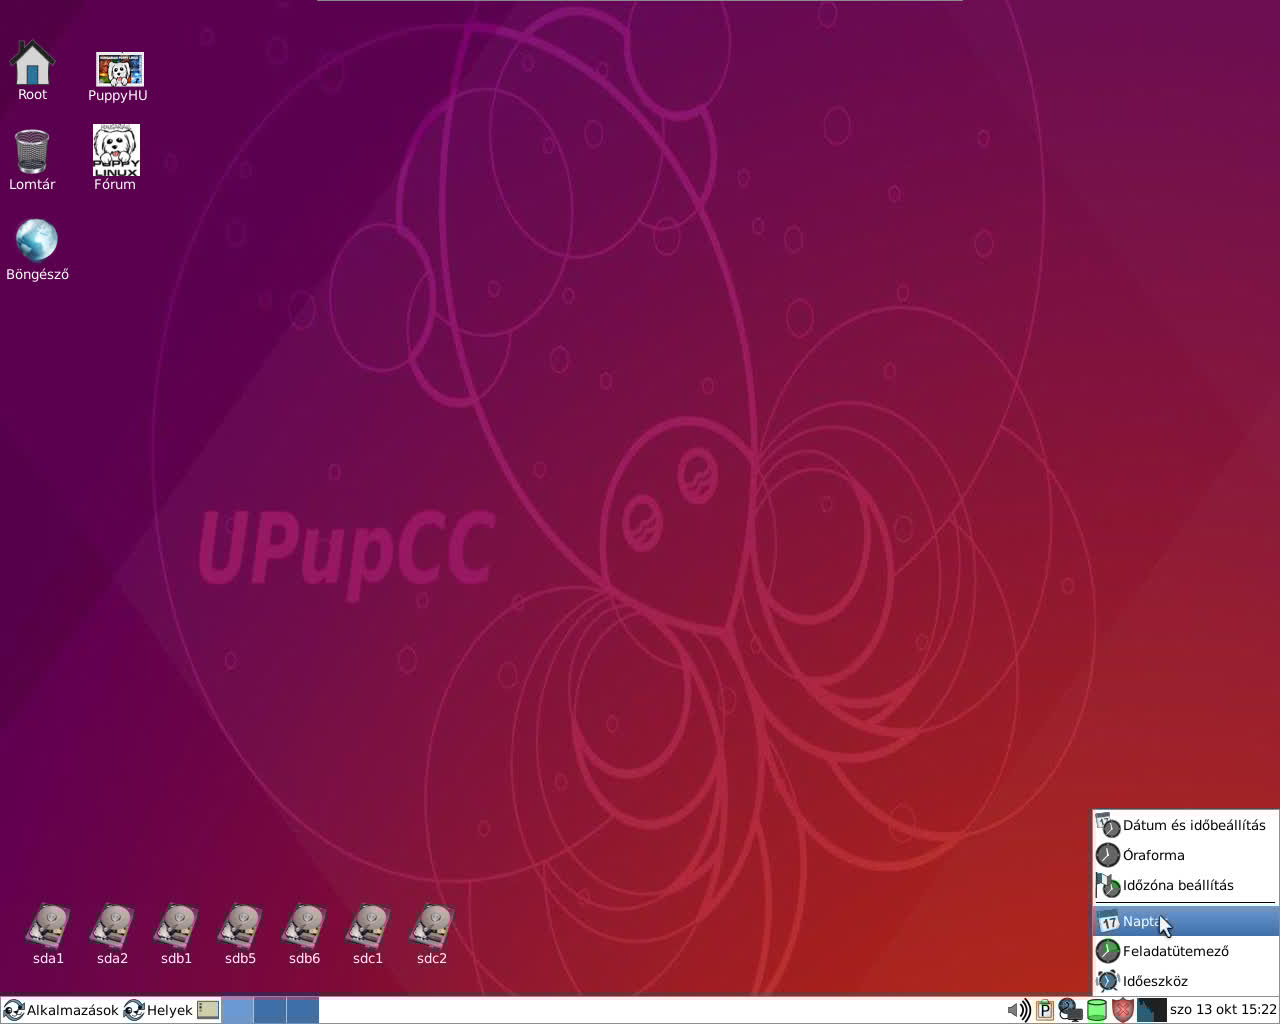Click the red firewall shield tray icon
1280x1024 pixels.
tap(1123, 1010)
